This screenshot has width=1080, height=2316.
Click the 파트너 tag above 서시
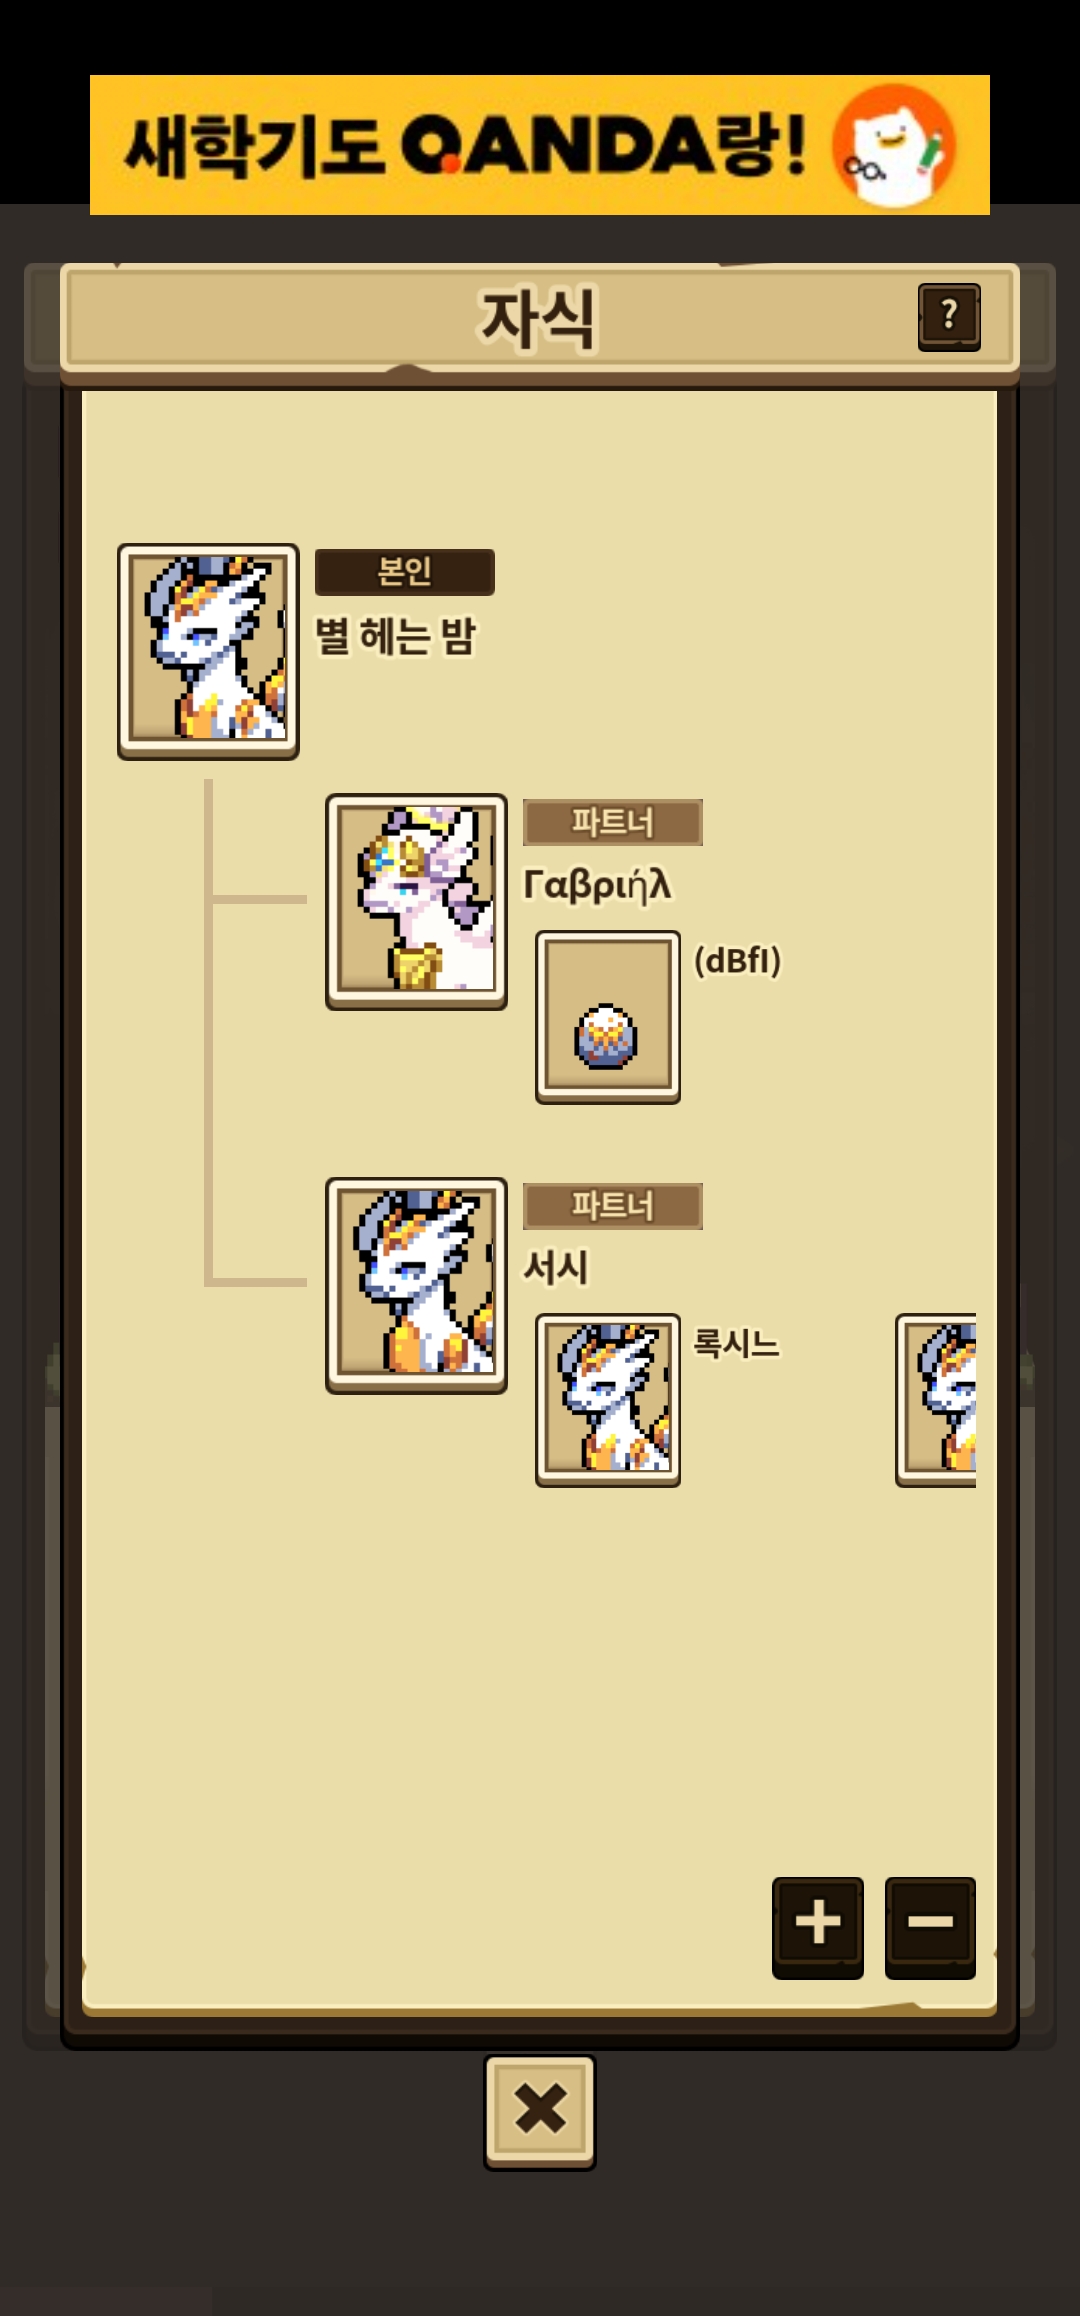(x=613, y=1206)
